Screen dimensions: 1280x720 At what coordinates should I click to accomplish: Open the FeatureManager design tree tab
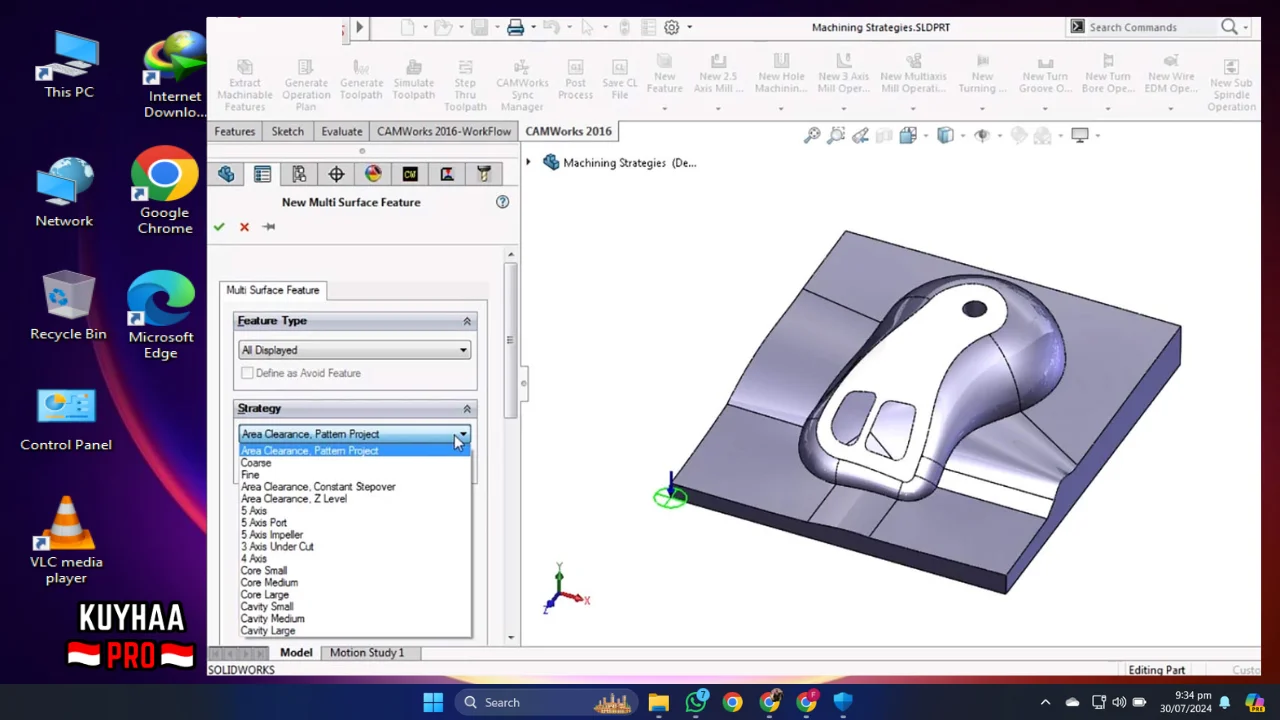click(226, 174)
